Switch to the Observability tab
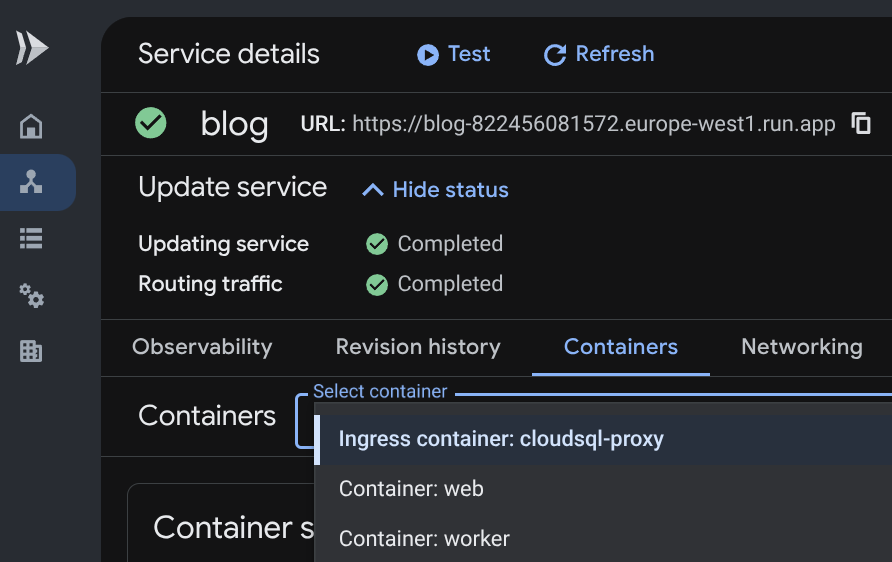The width and height of the screenshot is (892, 562). (202, 347)
